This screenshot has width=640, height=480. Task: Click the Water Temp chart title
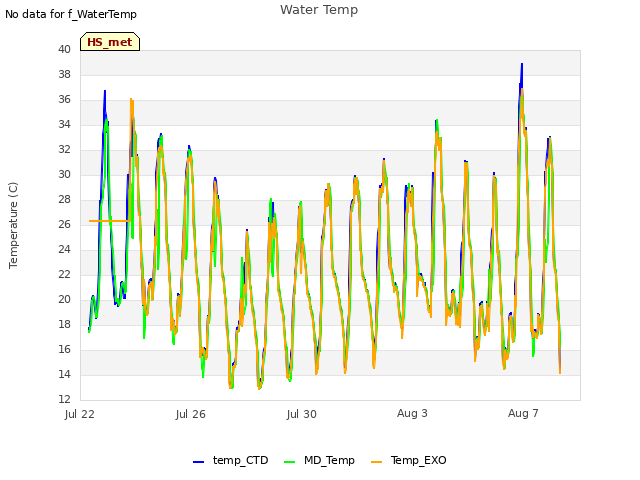[319, 9]
